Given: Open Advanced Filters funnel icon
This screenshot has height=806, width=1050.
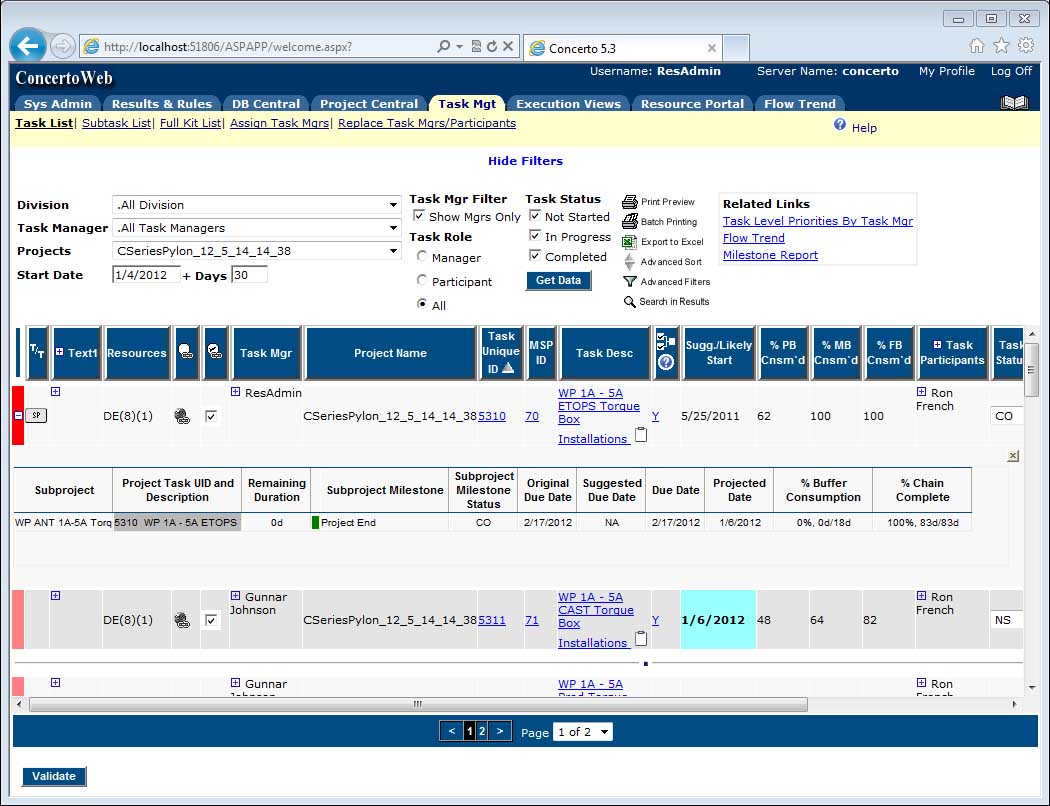Looking at the screenshot, I should click(629, 282).
